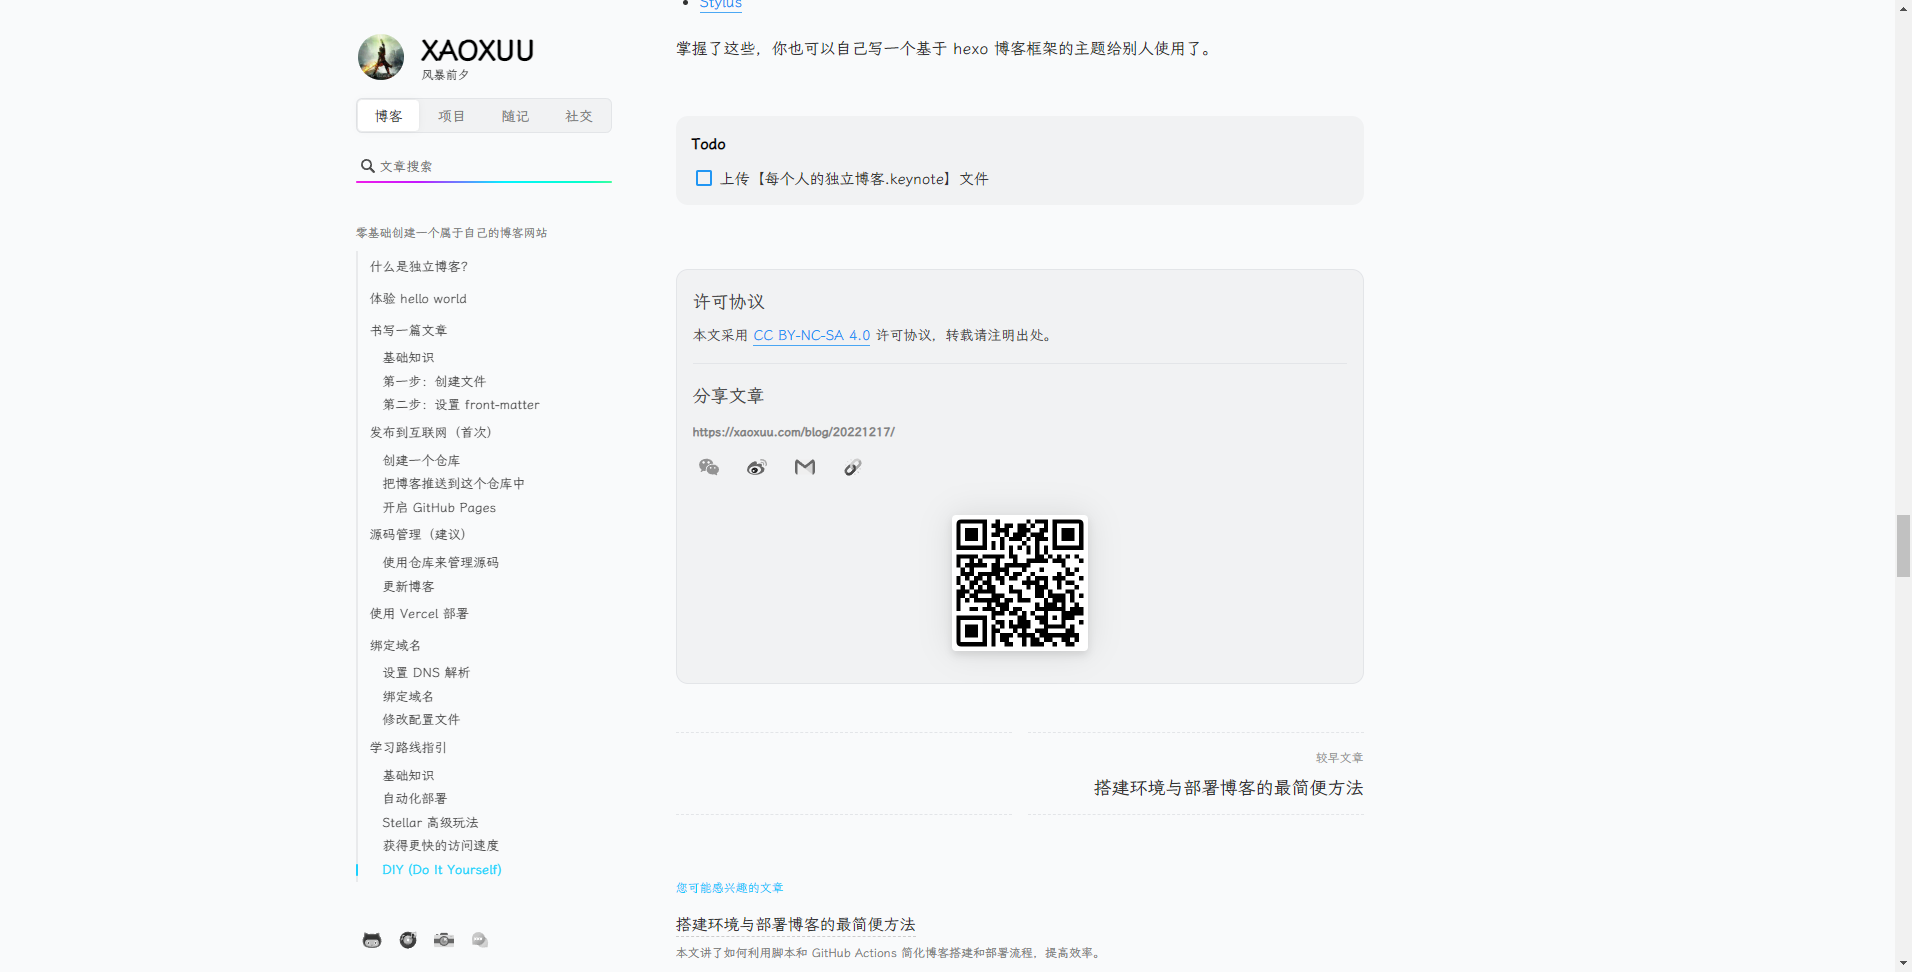The height and width of the screenshot is (972, 1912).
Task: Click the QR code for the article
Action: [x=1019, y=583]
